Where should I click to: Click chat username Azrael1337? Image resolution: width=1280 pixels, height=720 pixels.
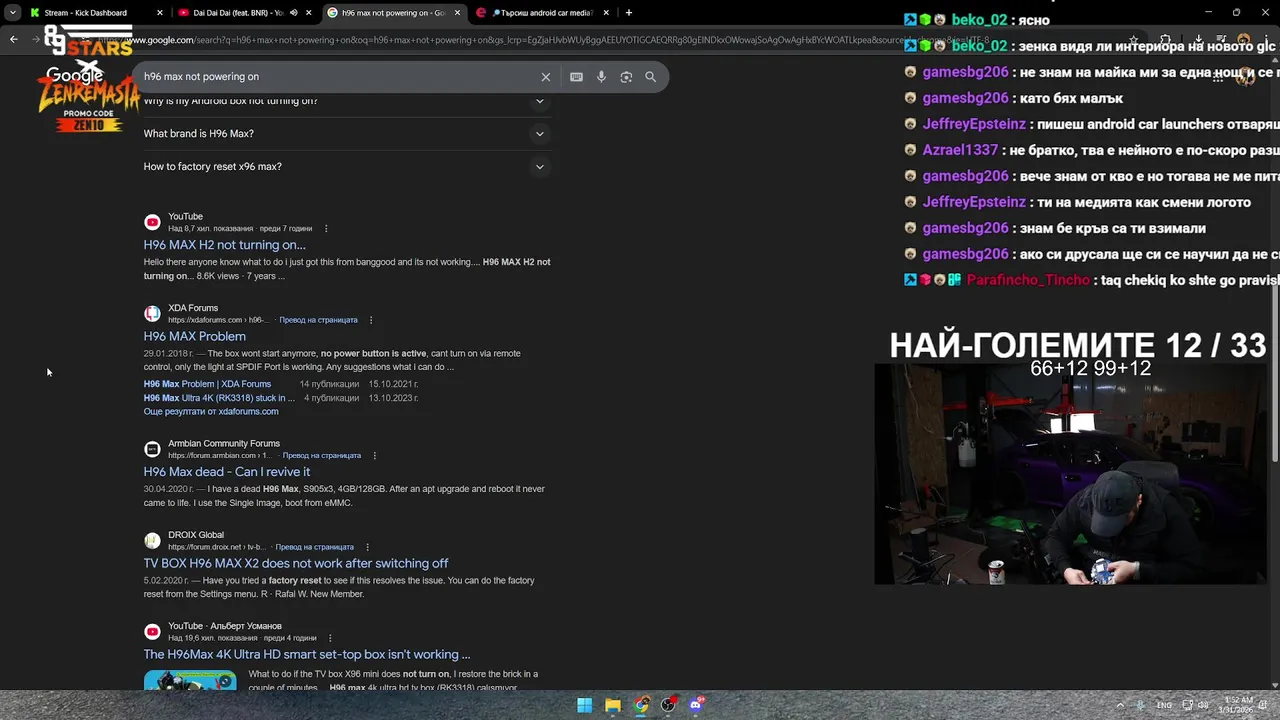tap(960, 150)
